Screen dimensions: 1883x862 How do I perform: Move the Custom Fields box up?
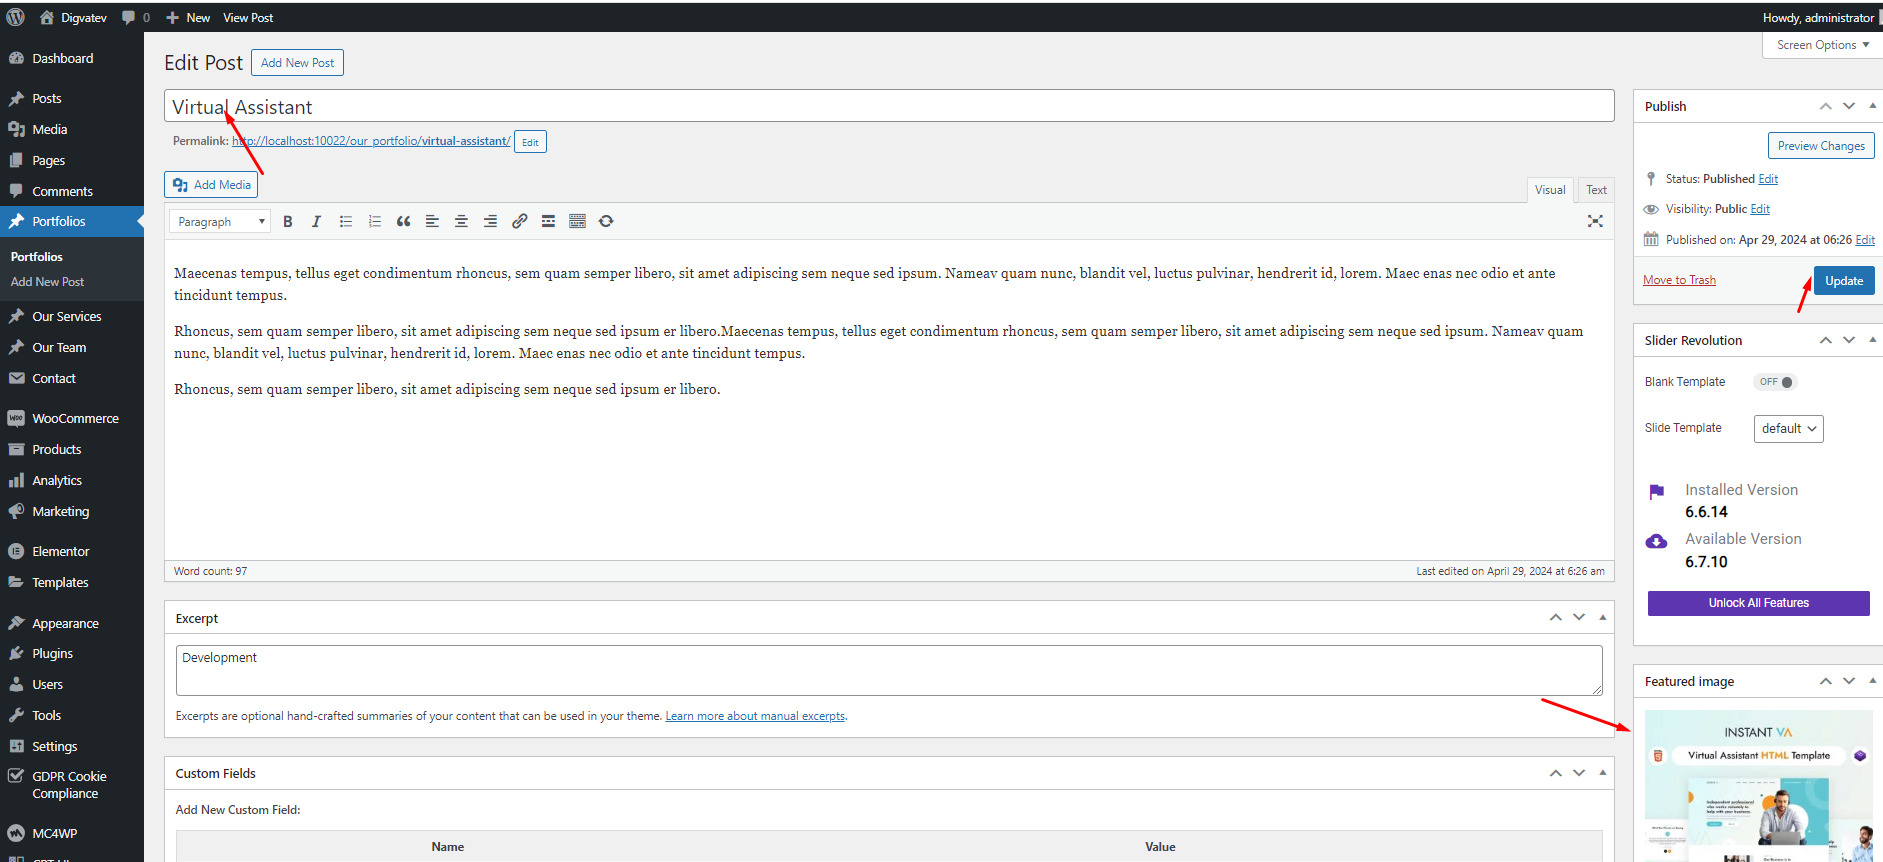(1556, 773)
